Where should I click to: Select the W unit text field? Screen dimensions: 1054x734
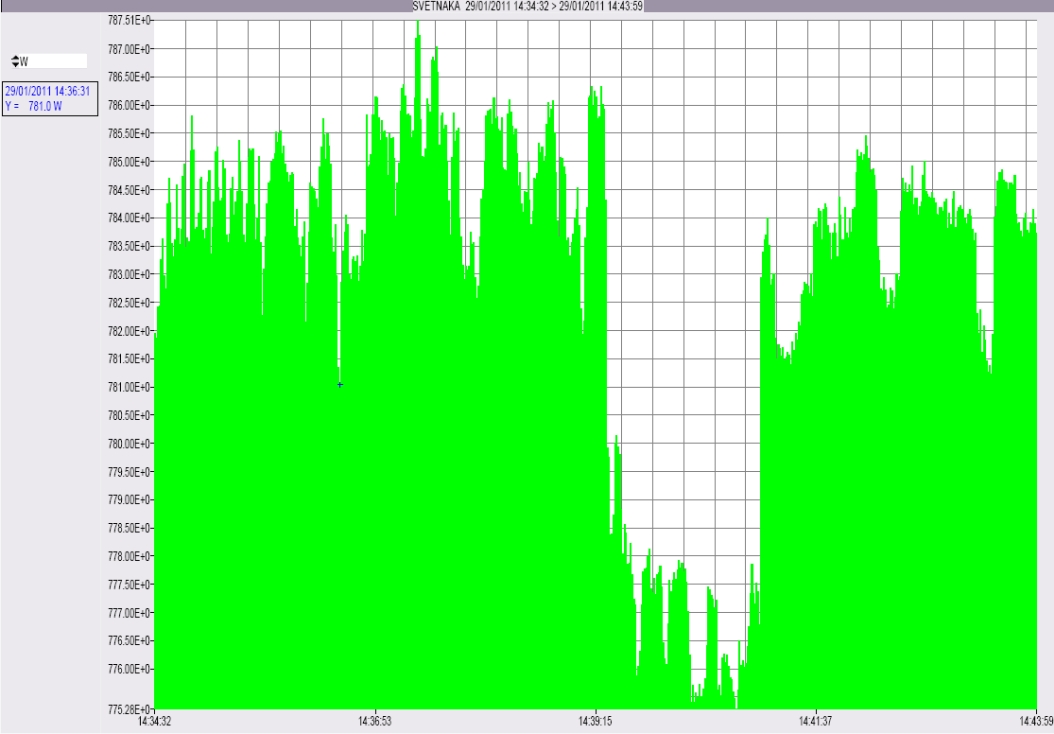click(53, 61)
